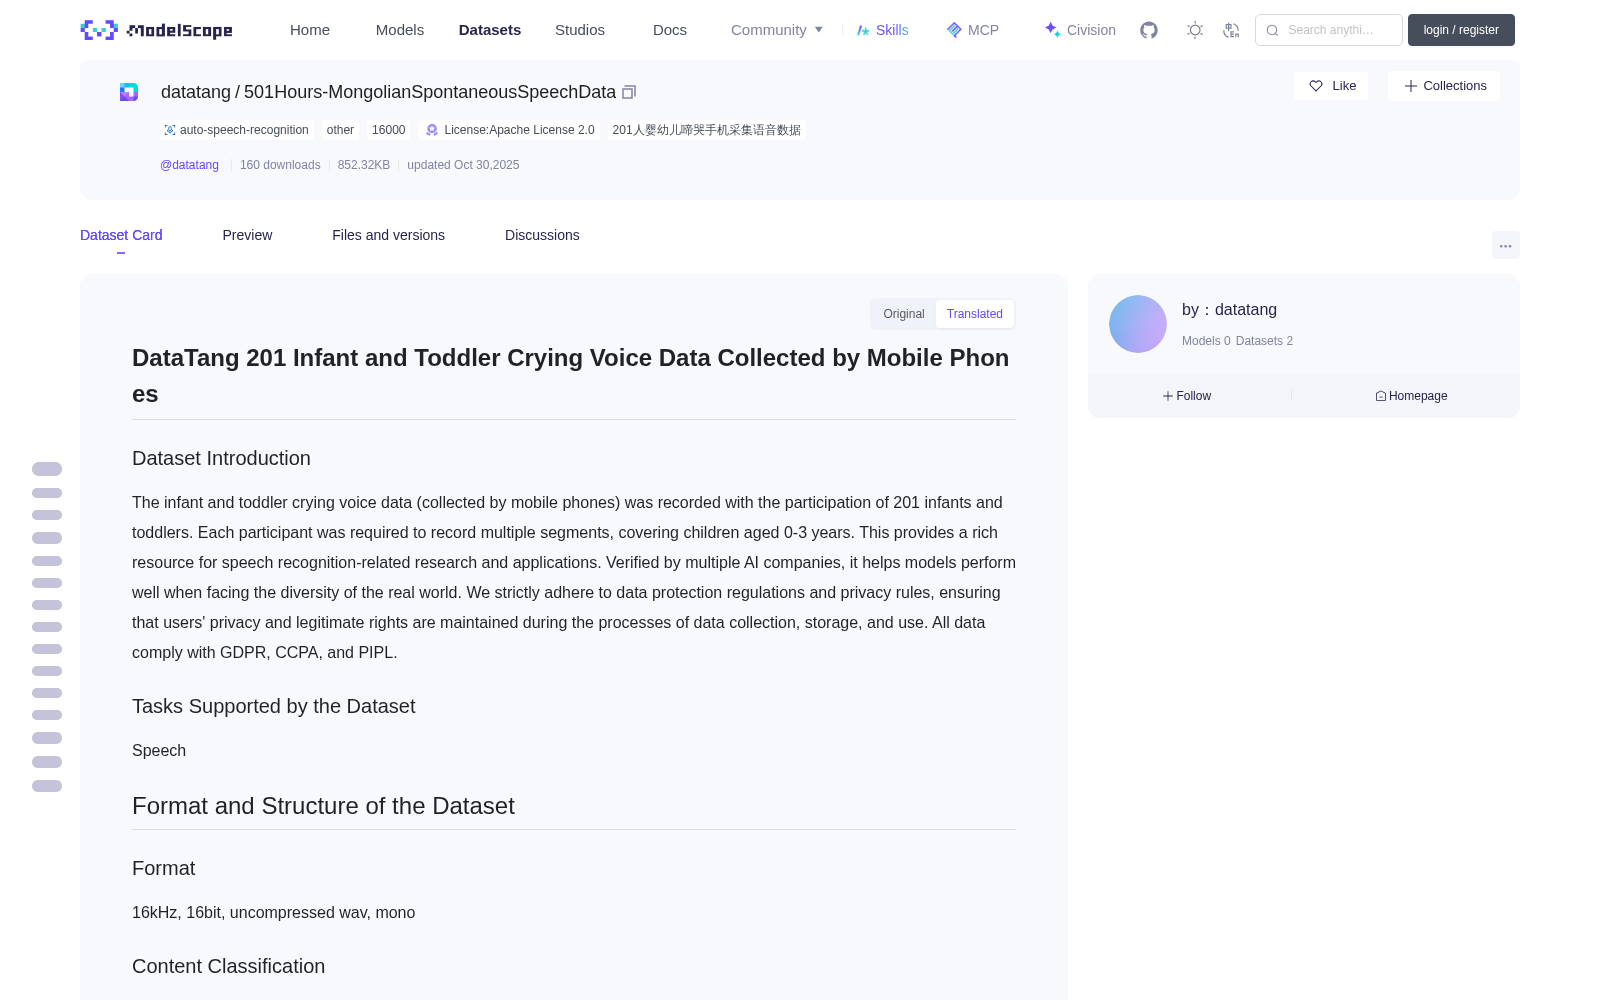This screenshot has width=1600, height=1000.
Task: Select the Translated text toggle
Action: [975, 314]
